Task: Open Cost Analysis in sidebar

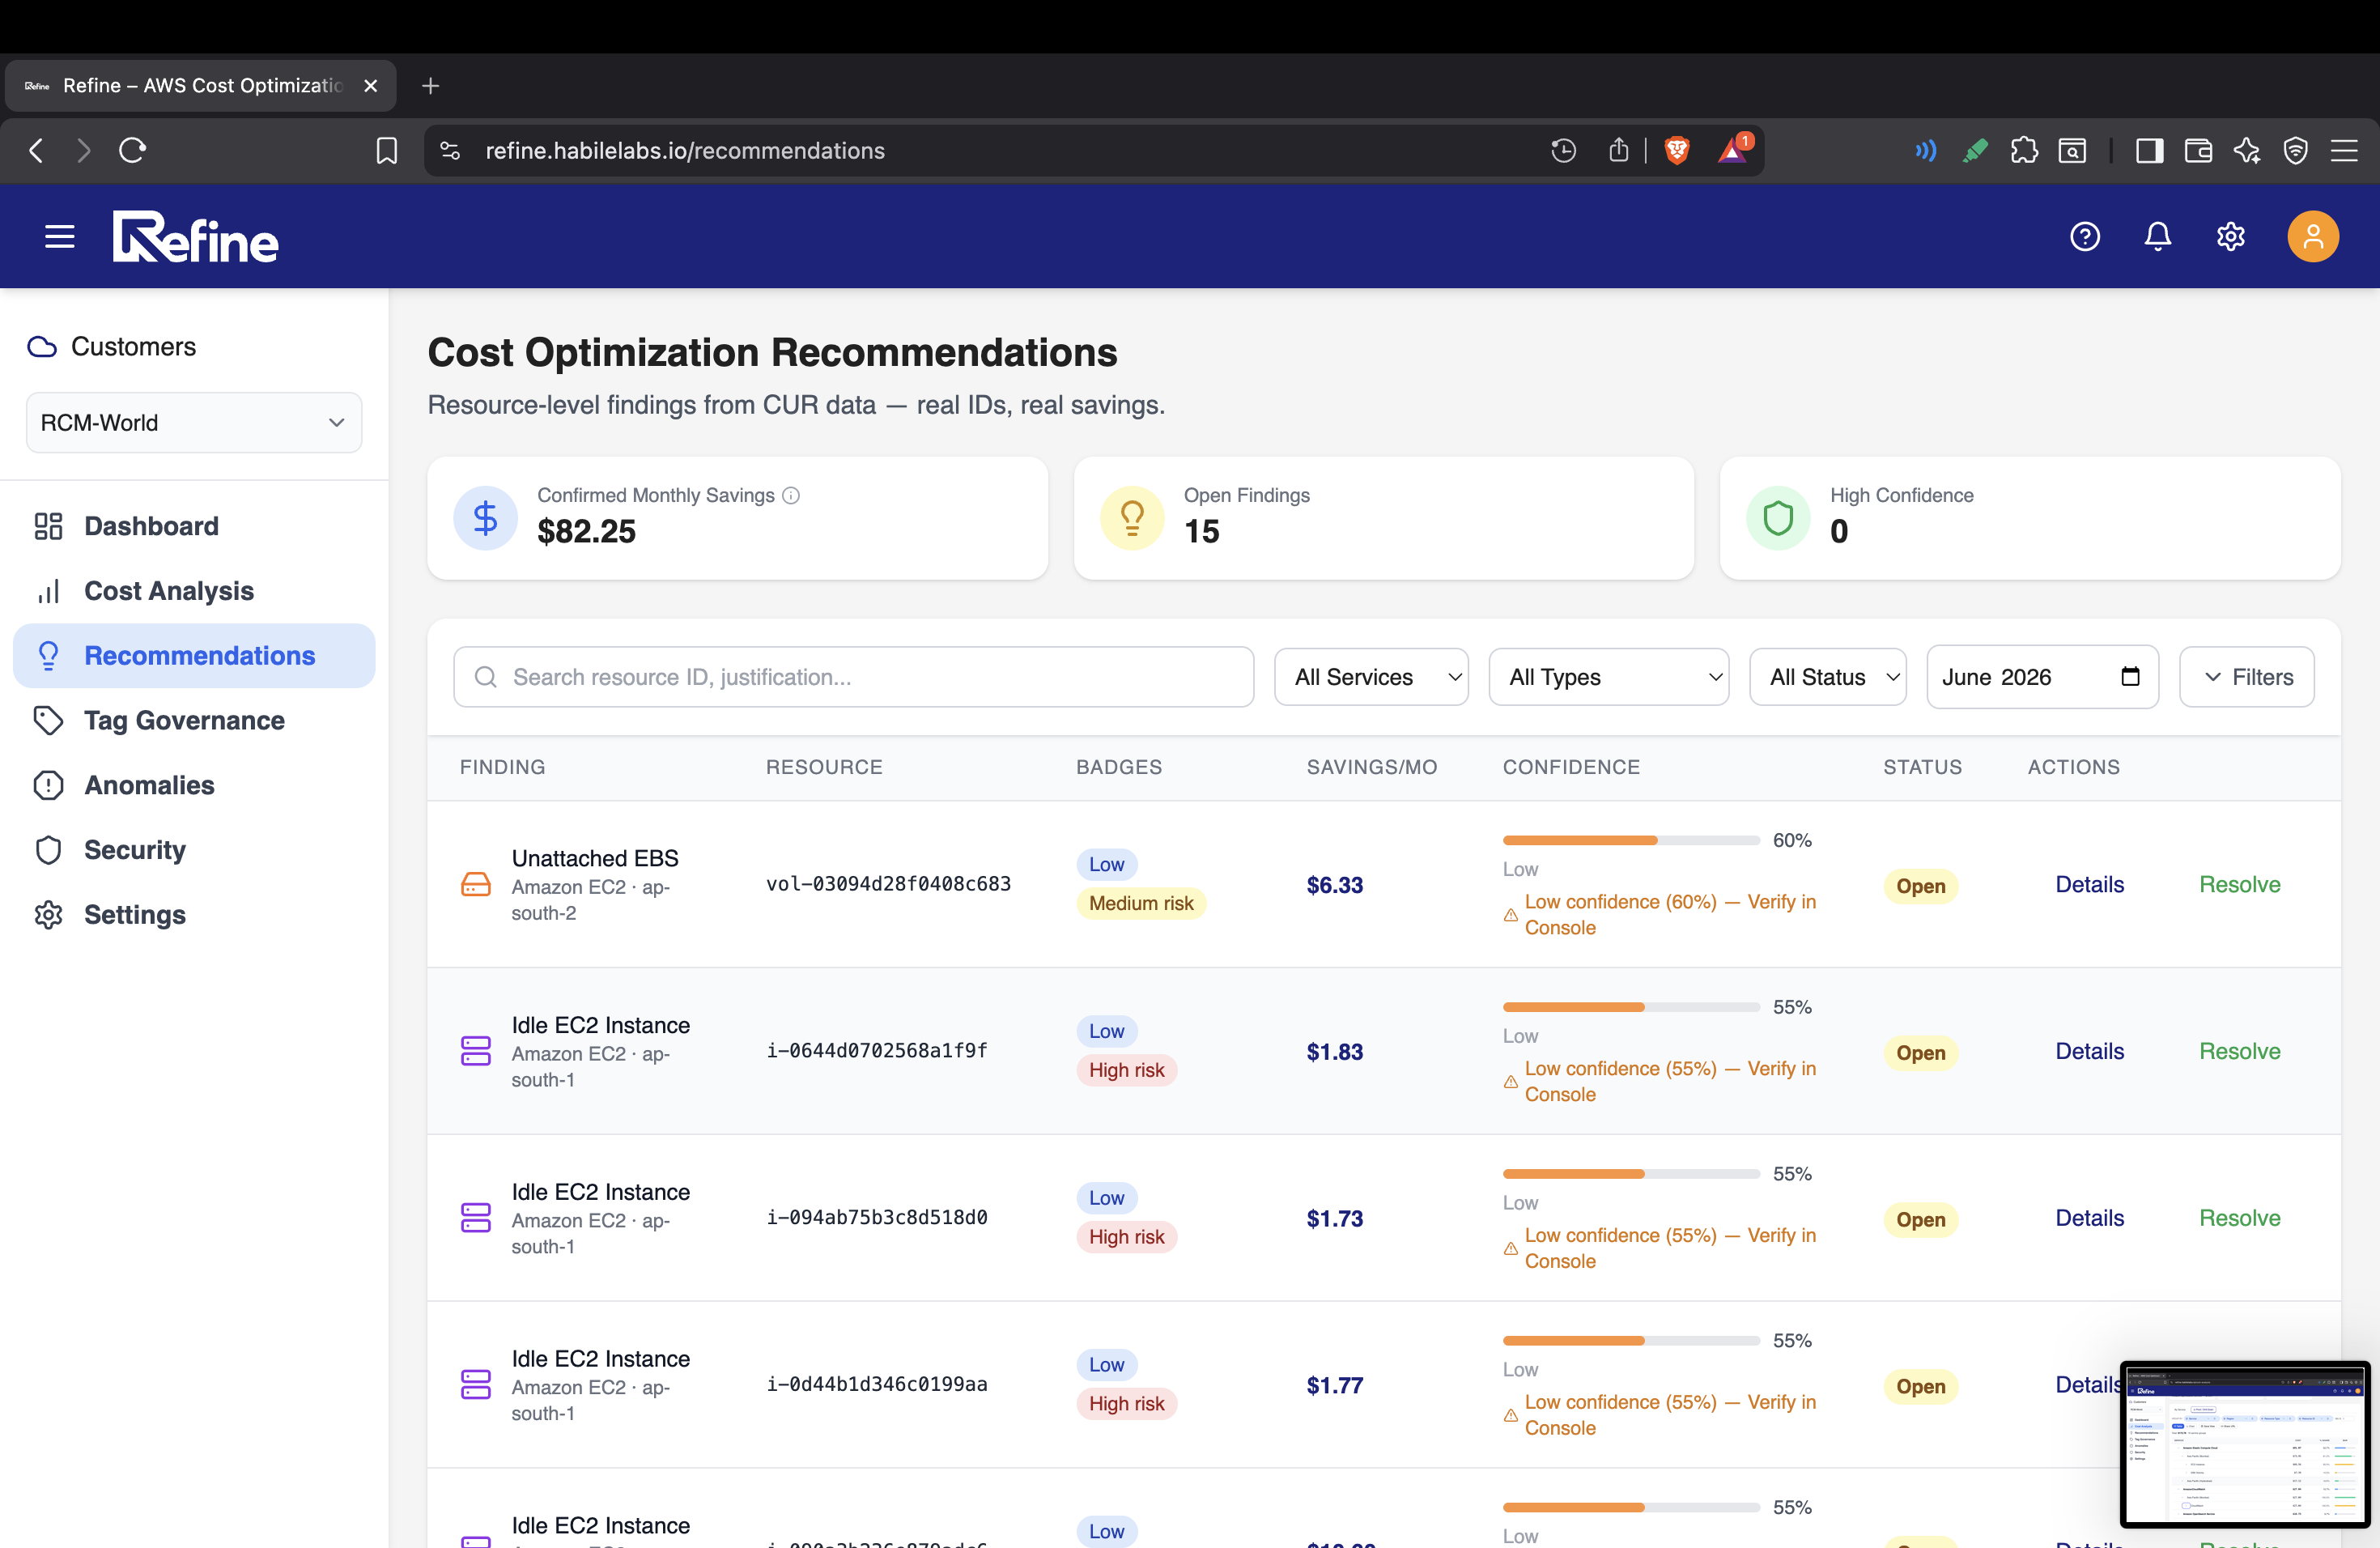Action: [x=194, y=591]
